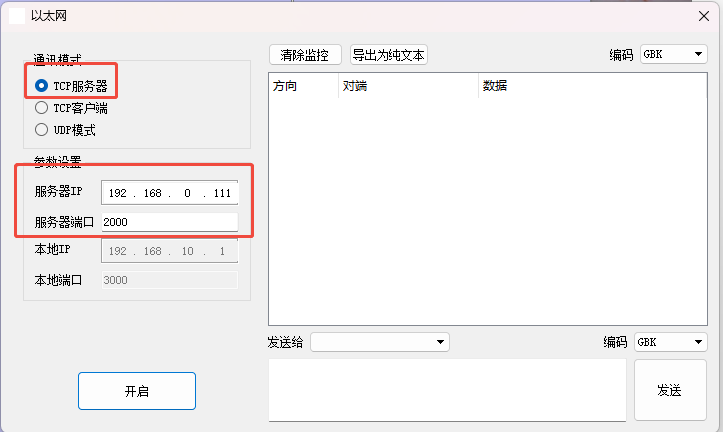Switch to UDP模式 radio option
The height and width of the screenshot is (432, 723).
42,129
